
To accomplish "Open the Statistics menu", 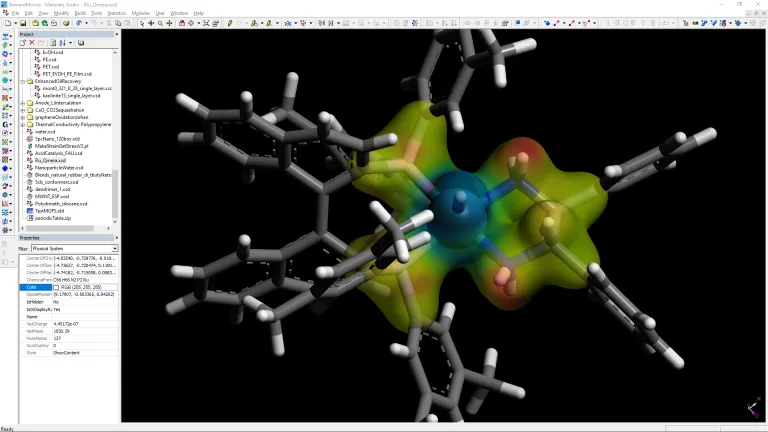I will click(x=116, y=13).
